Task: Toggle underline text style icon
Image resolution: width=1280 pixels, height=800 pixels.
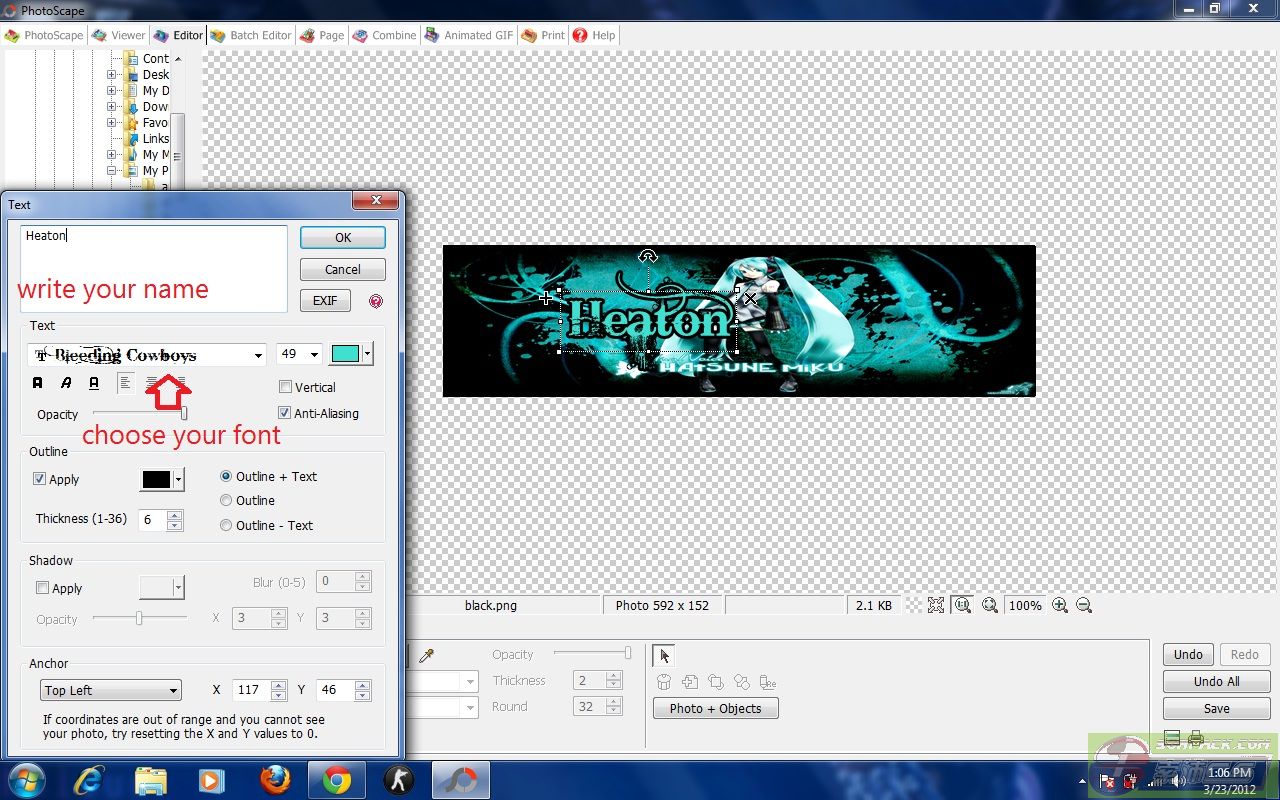Action: tap(94, 382)
